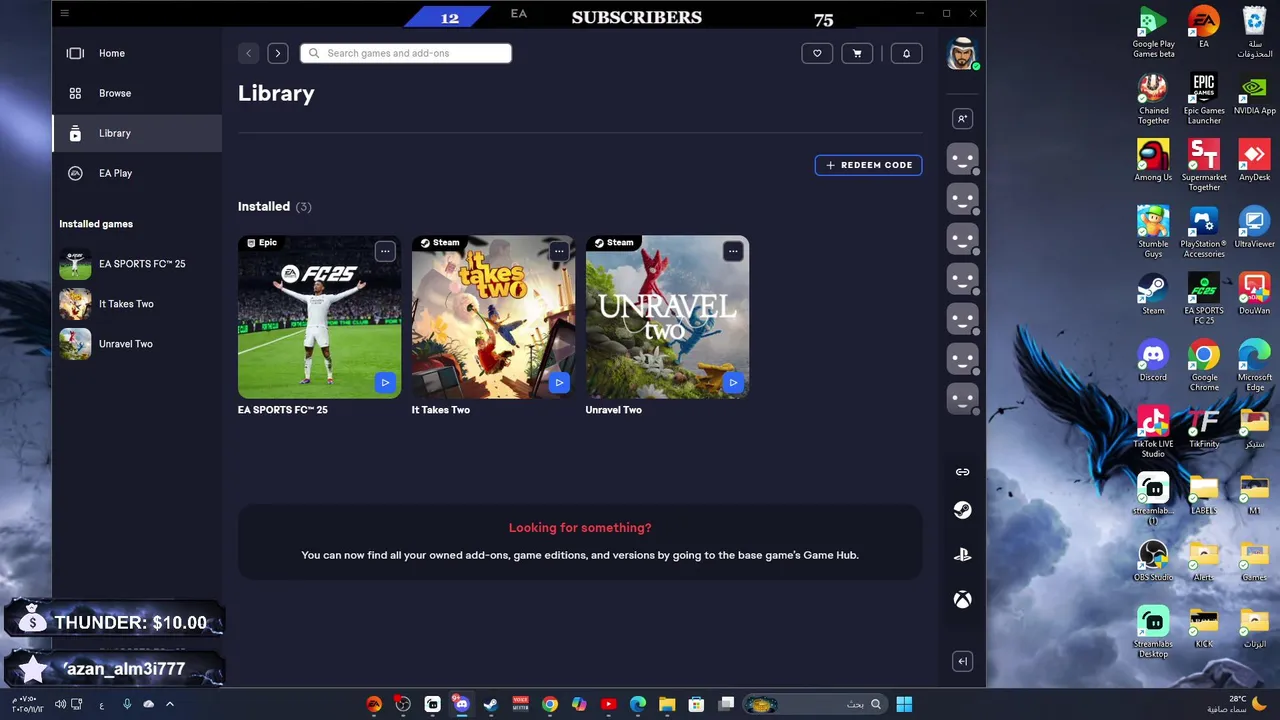Screen dimensions: 1280x720
Task: Select the Among Us desktop icon
Action: [x=1153, y=161]
